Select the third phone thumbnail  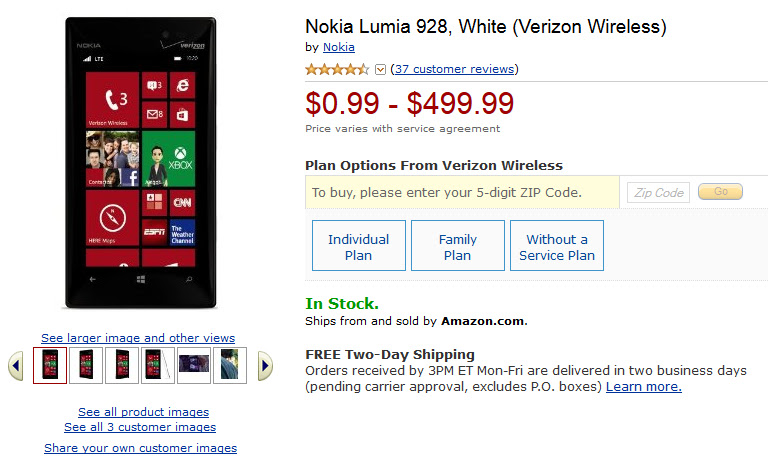pos(122,366)
